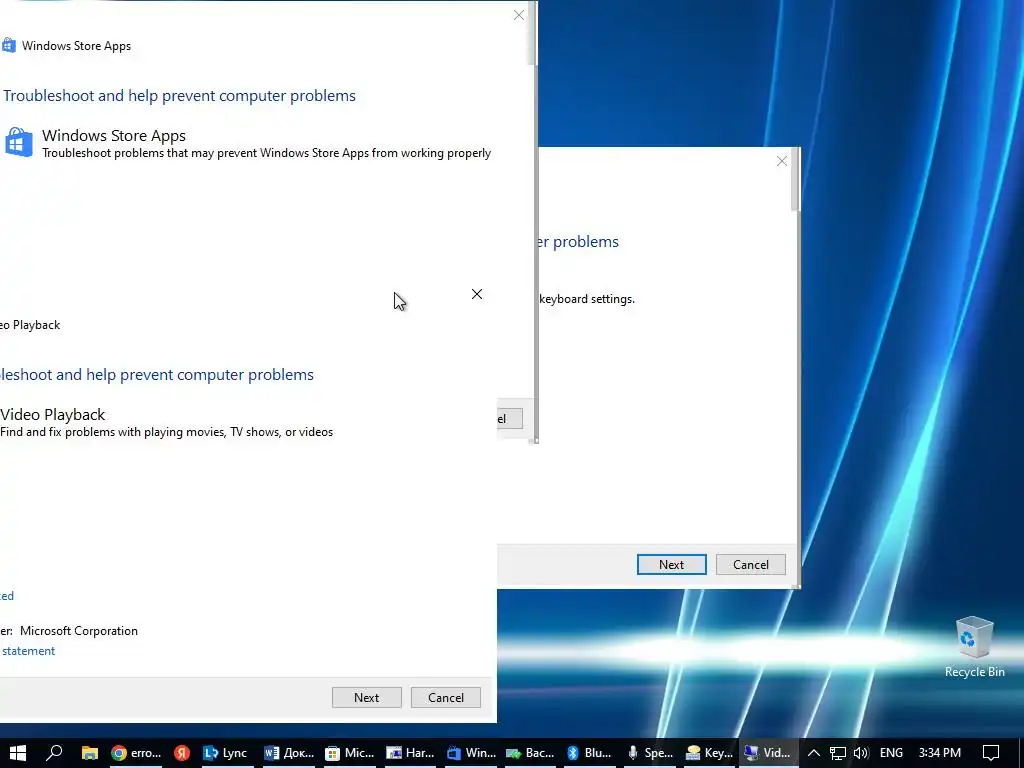Open volume control in system tray
Screen dimensions: 1024x768
pyautogui.click(x=861, y=753)
